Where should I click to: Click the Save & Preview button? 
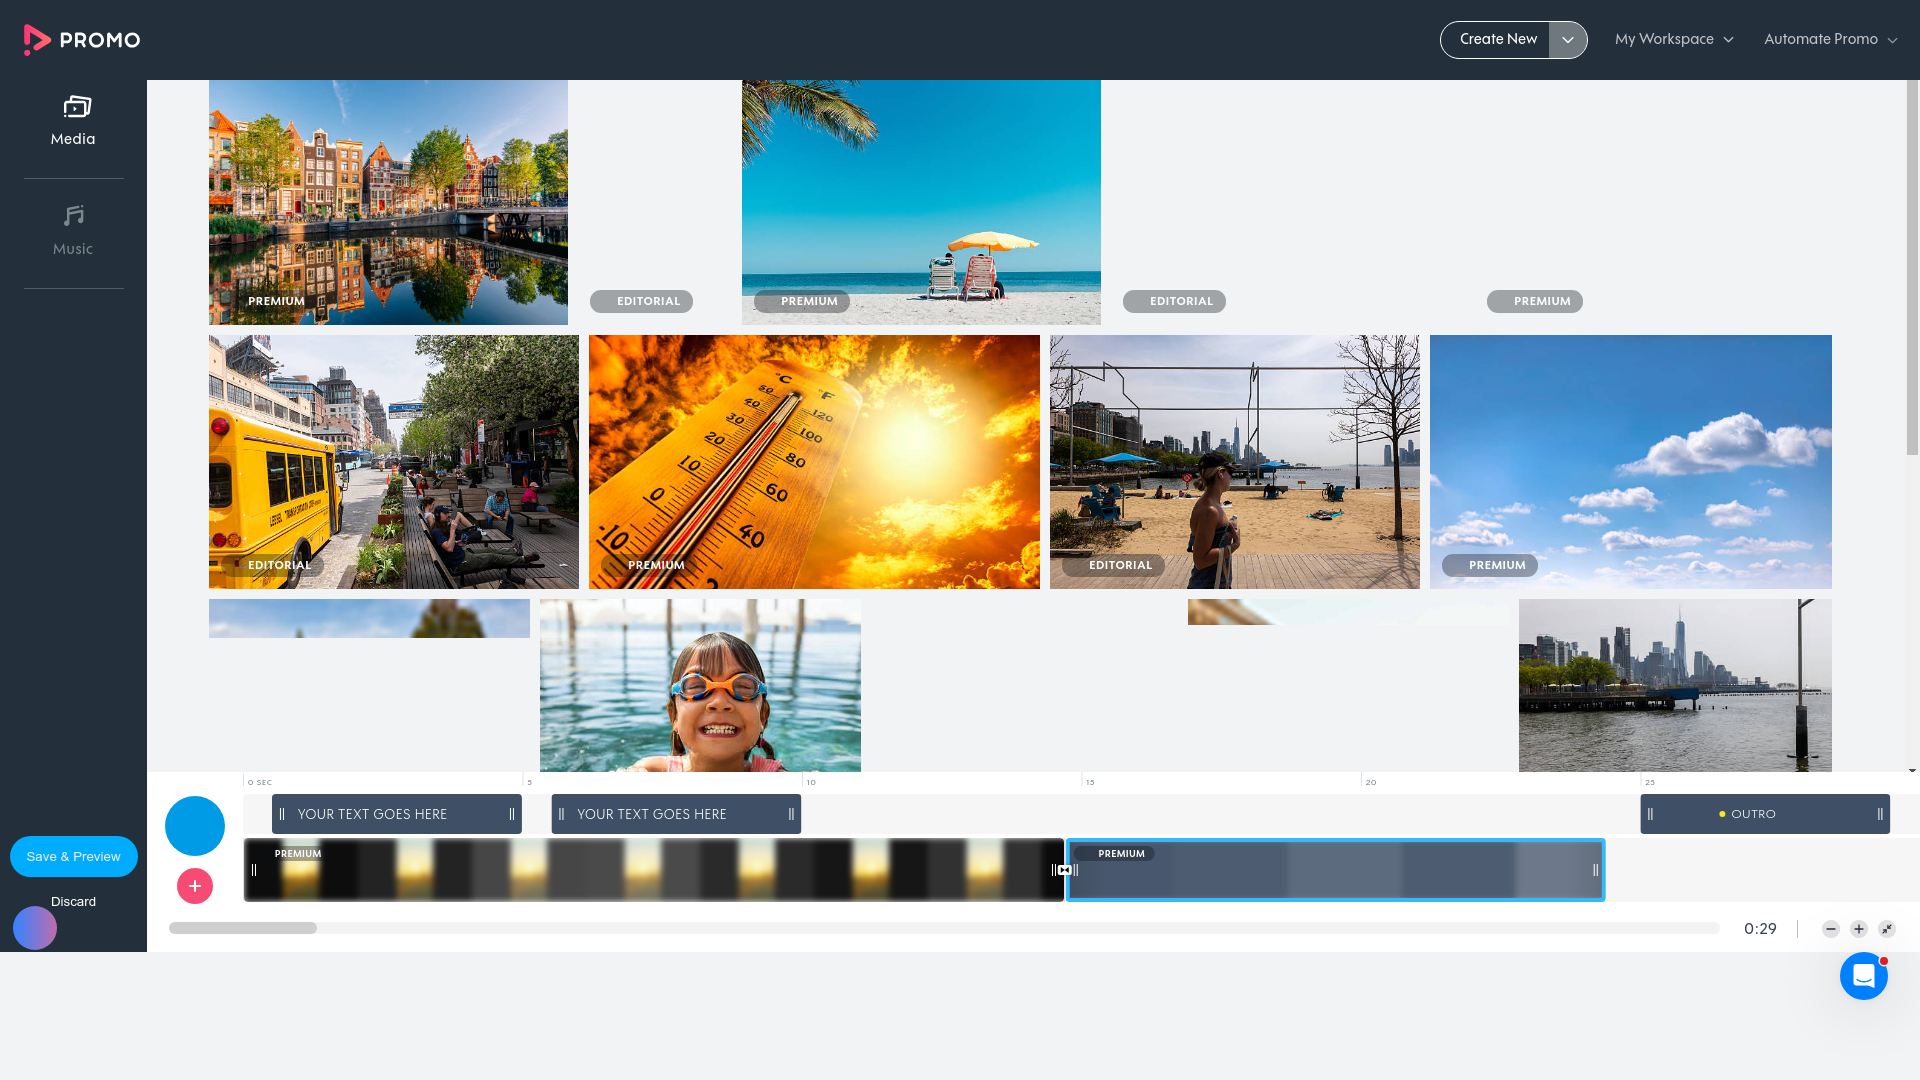(x=72, y=856)
